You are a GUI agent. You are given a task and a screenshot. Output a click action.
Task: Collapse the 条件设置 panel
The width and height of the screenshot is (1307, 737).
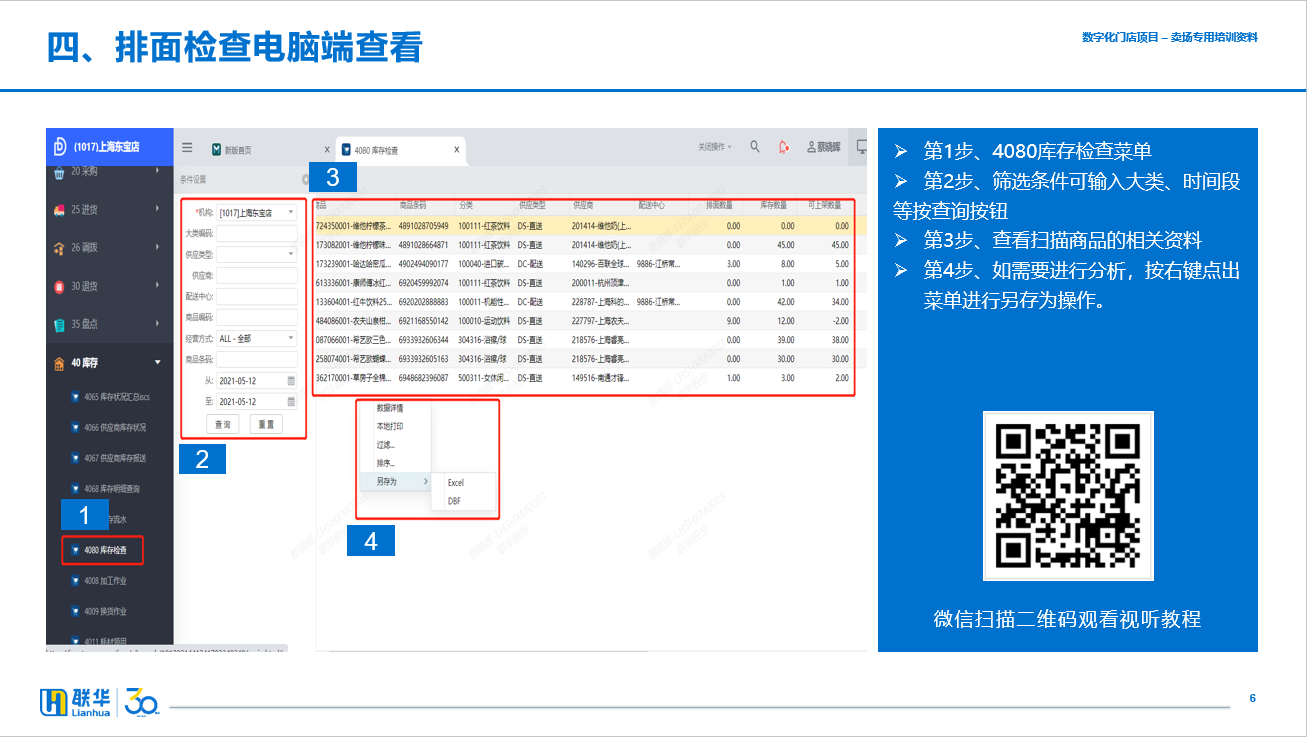point(306,180)
